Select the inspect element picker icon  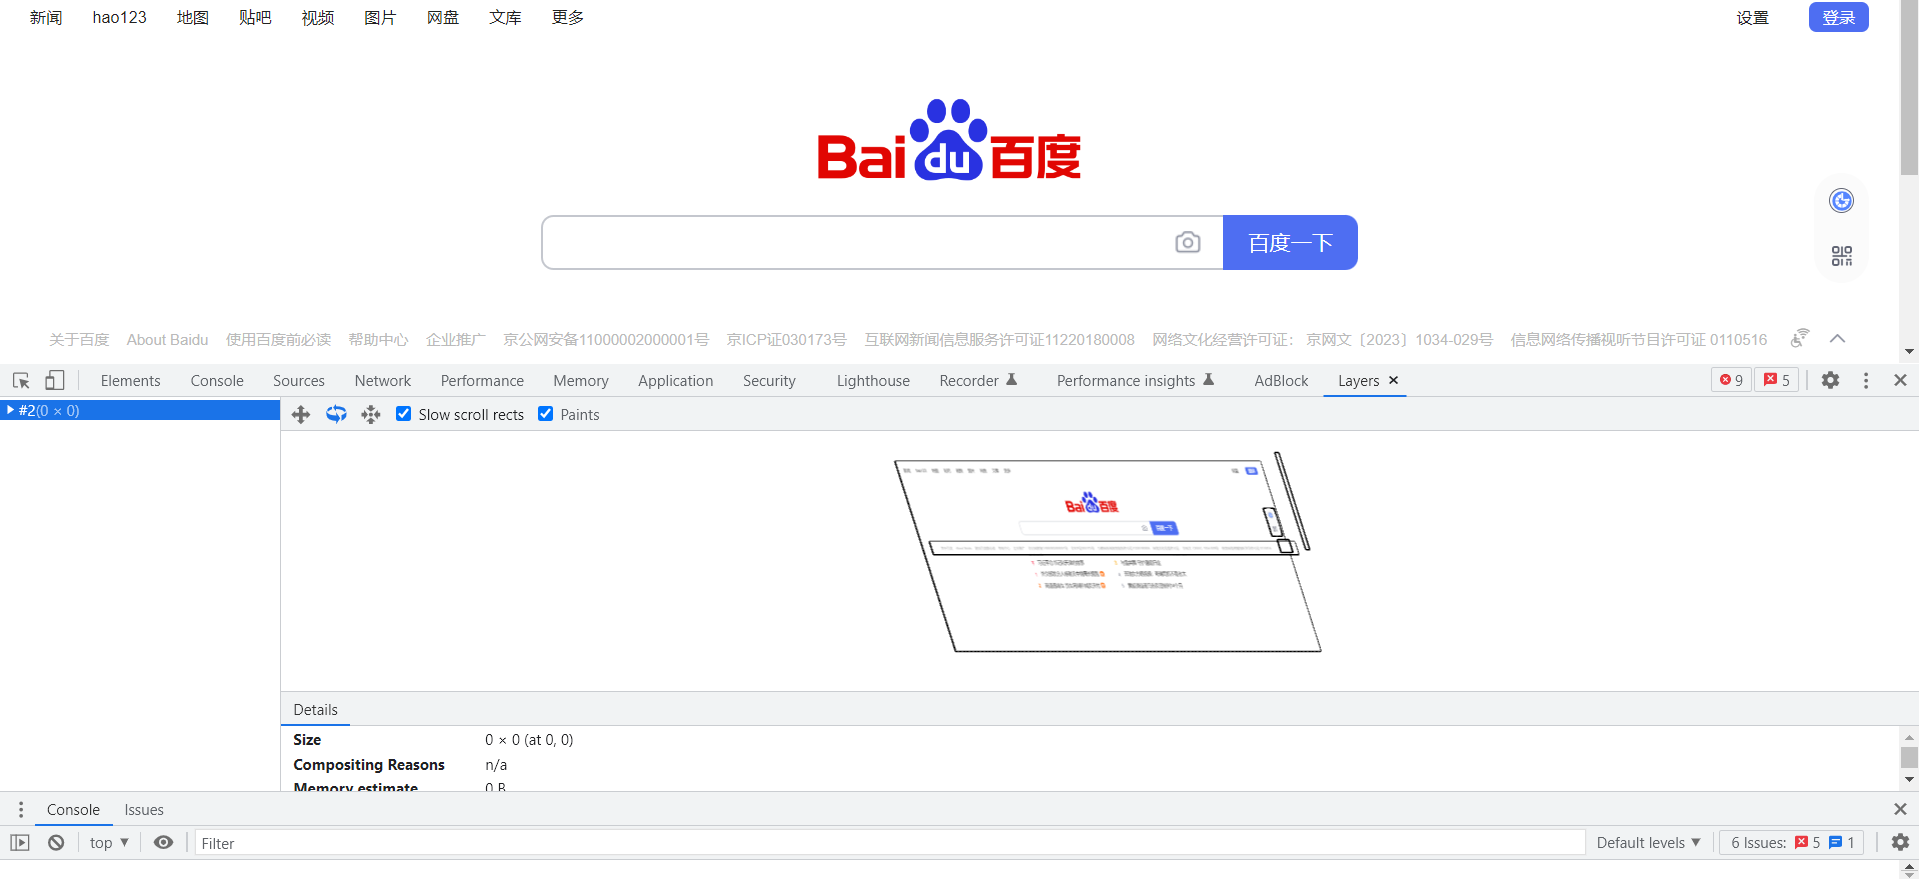point(21,380)
